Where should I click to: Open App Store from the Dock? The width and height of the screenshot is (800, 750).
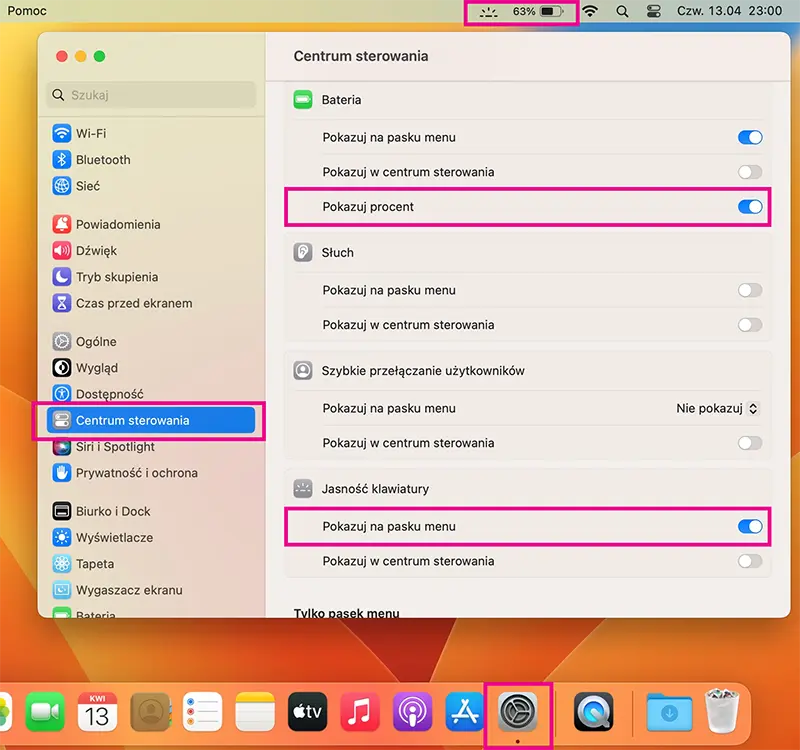[464, 714]
